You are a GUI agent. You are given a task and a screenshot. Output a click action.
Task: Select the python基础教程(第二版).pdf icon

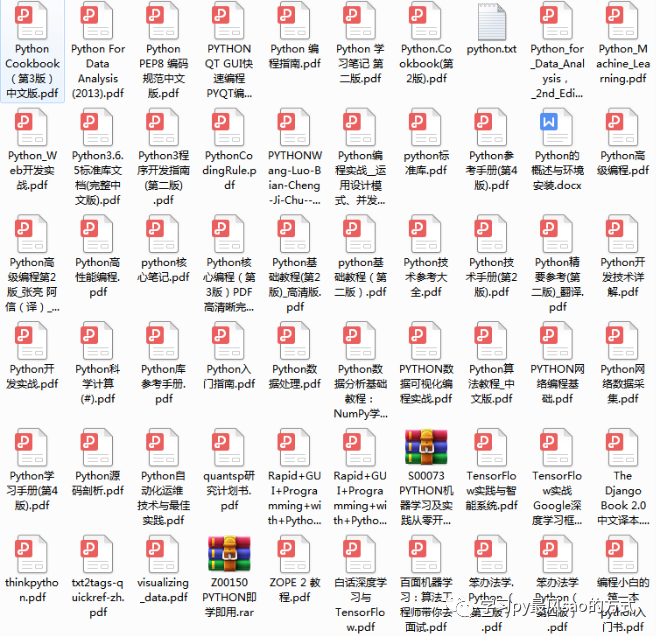tap(360, 233)
